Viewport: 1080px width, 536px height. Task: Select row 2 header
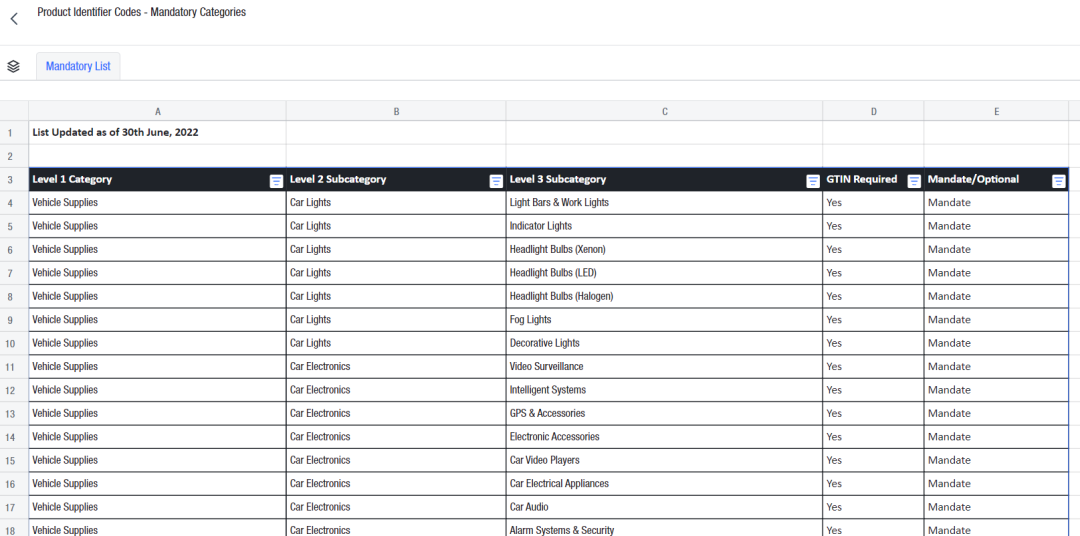[14, 156]
